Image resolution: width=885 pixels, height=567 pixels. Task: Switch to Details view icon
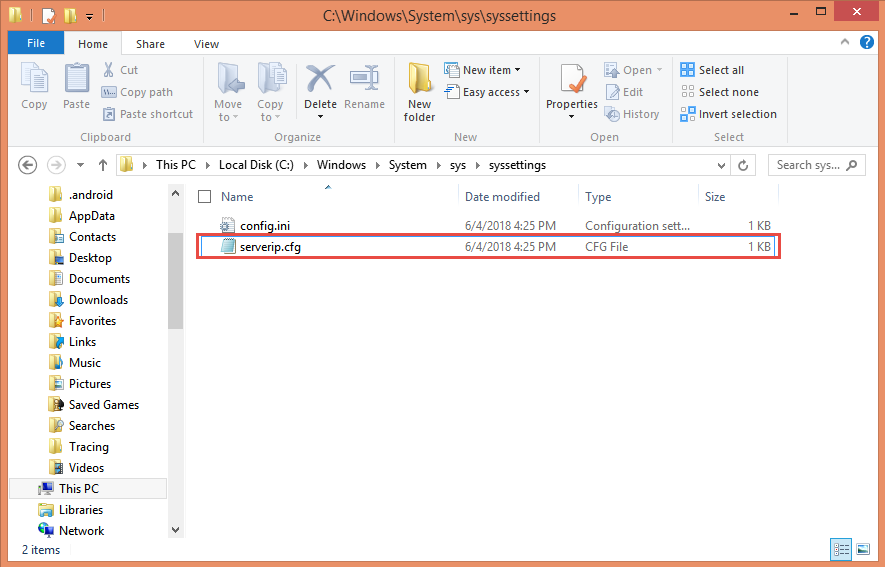(x=841, y=549)
